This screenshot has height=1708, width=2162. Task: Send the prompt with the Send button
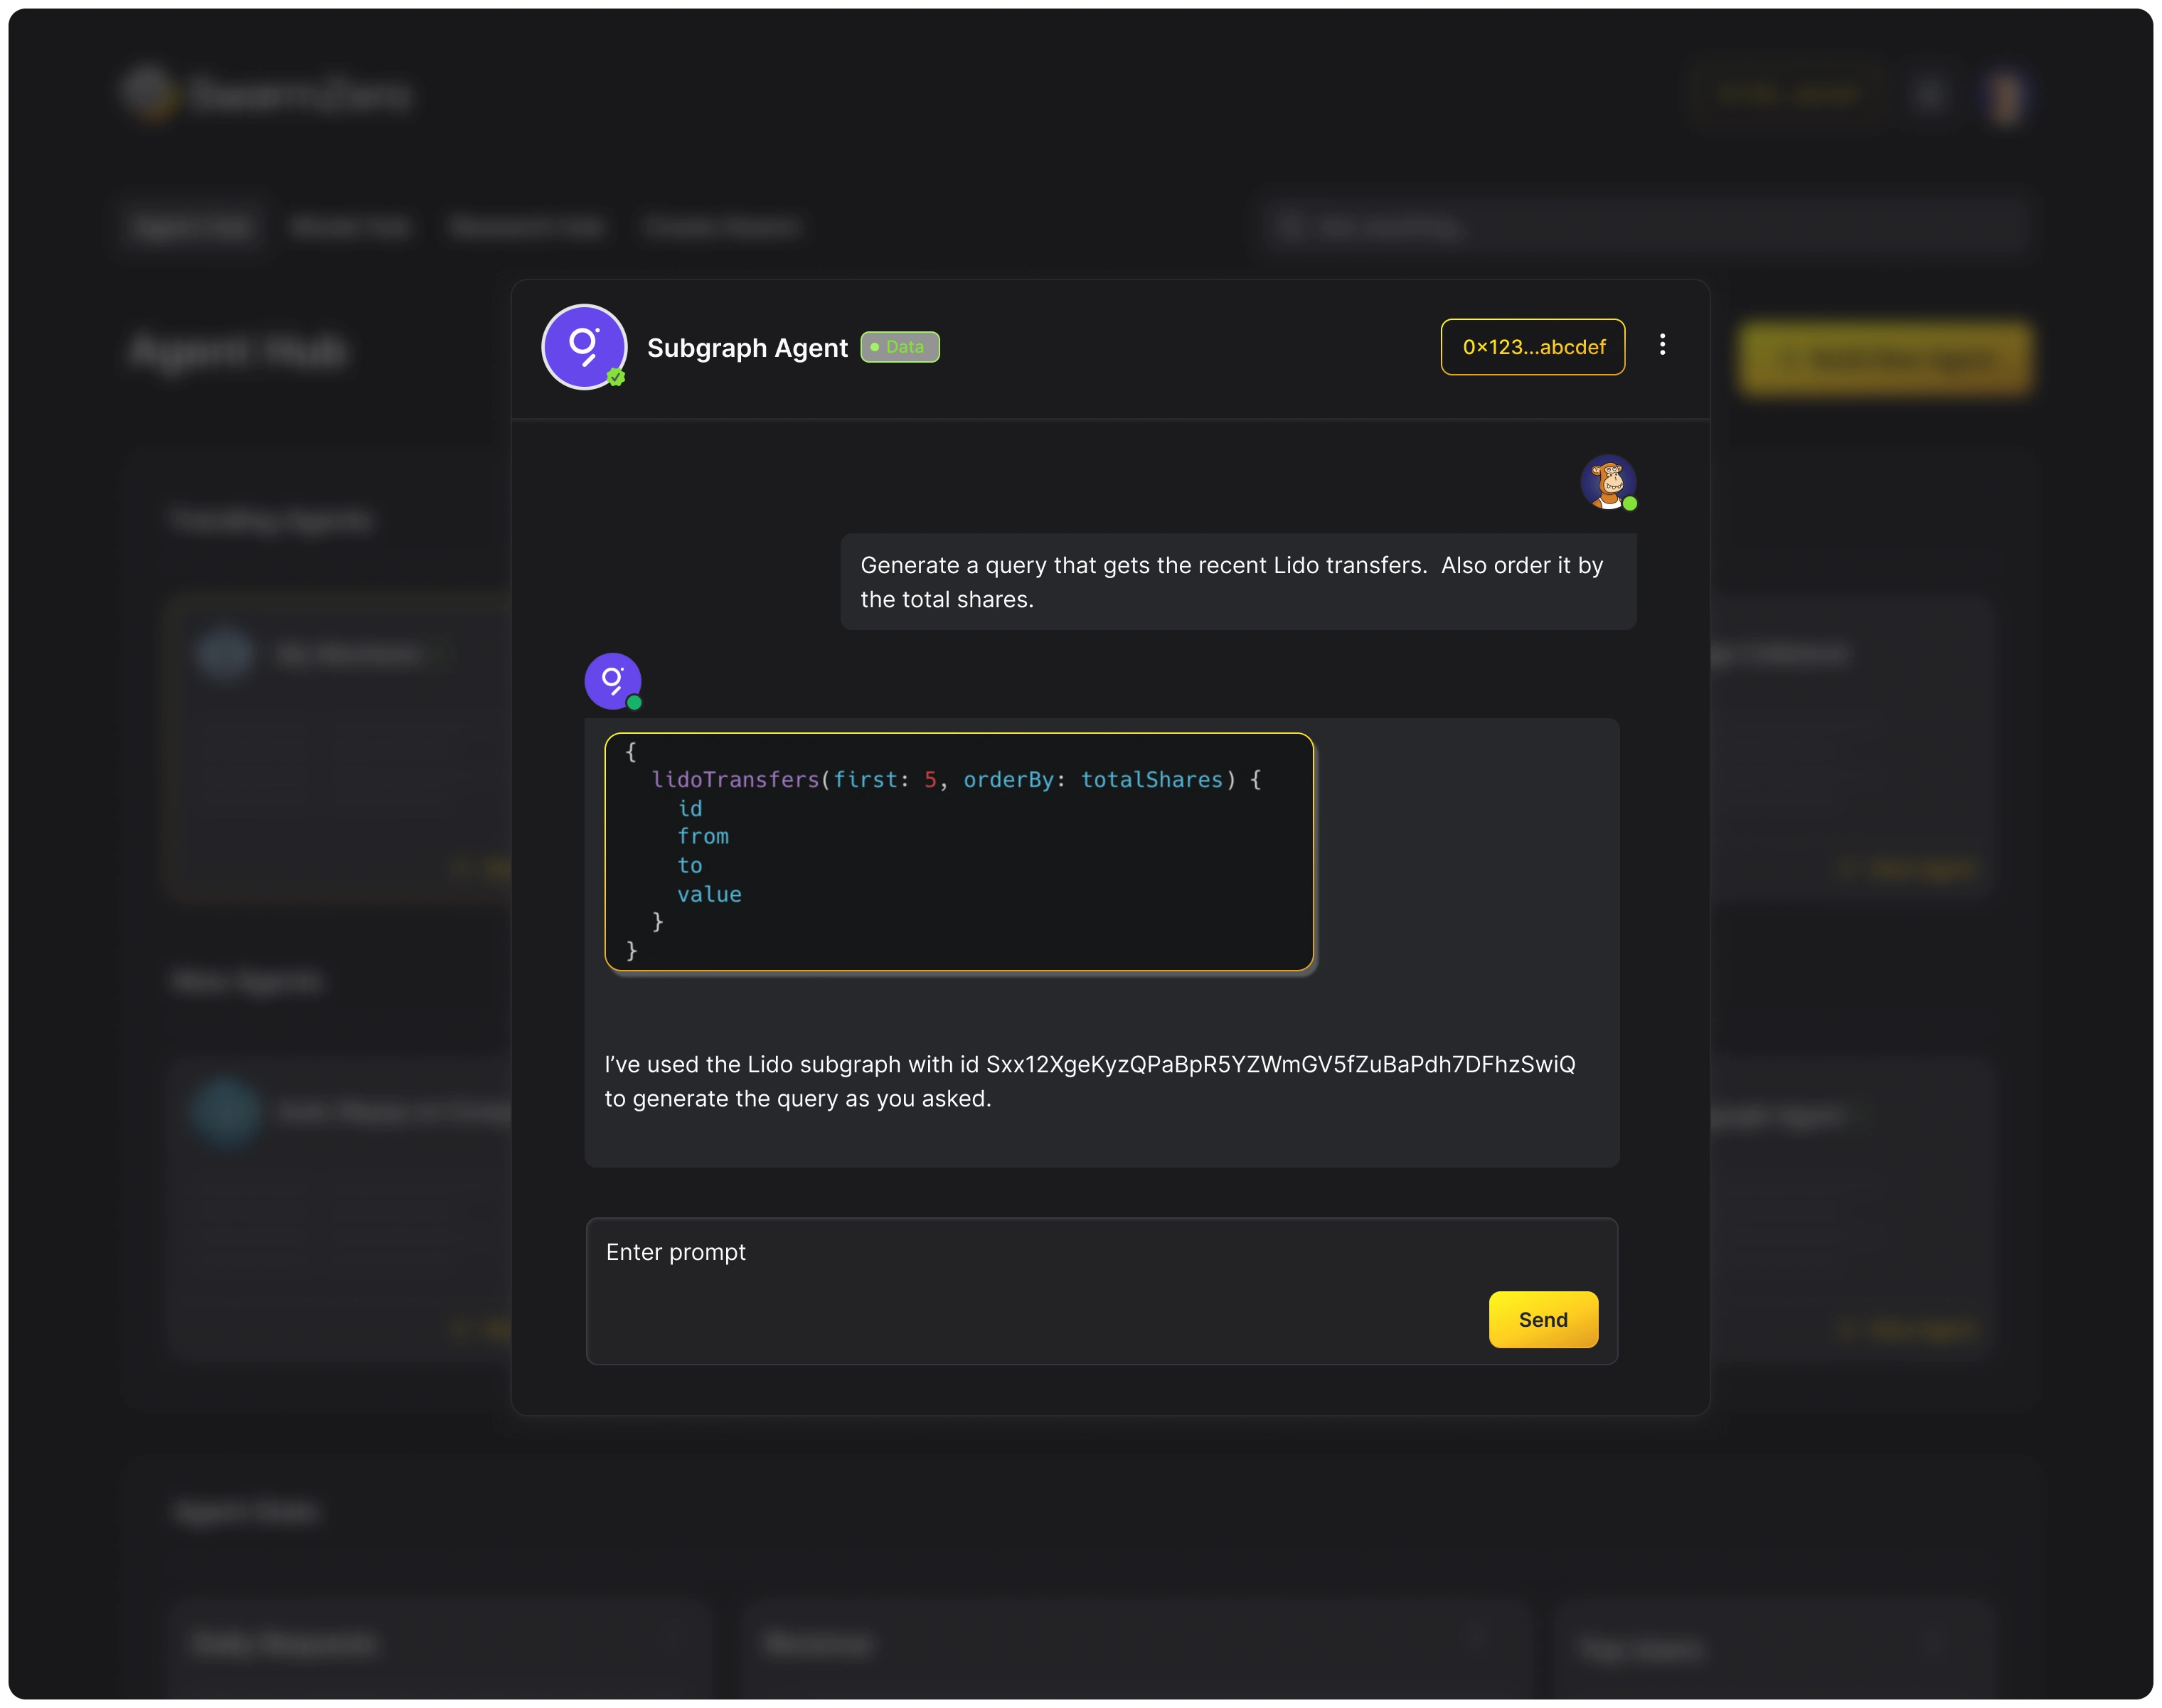1543,1319
